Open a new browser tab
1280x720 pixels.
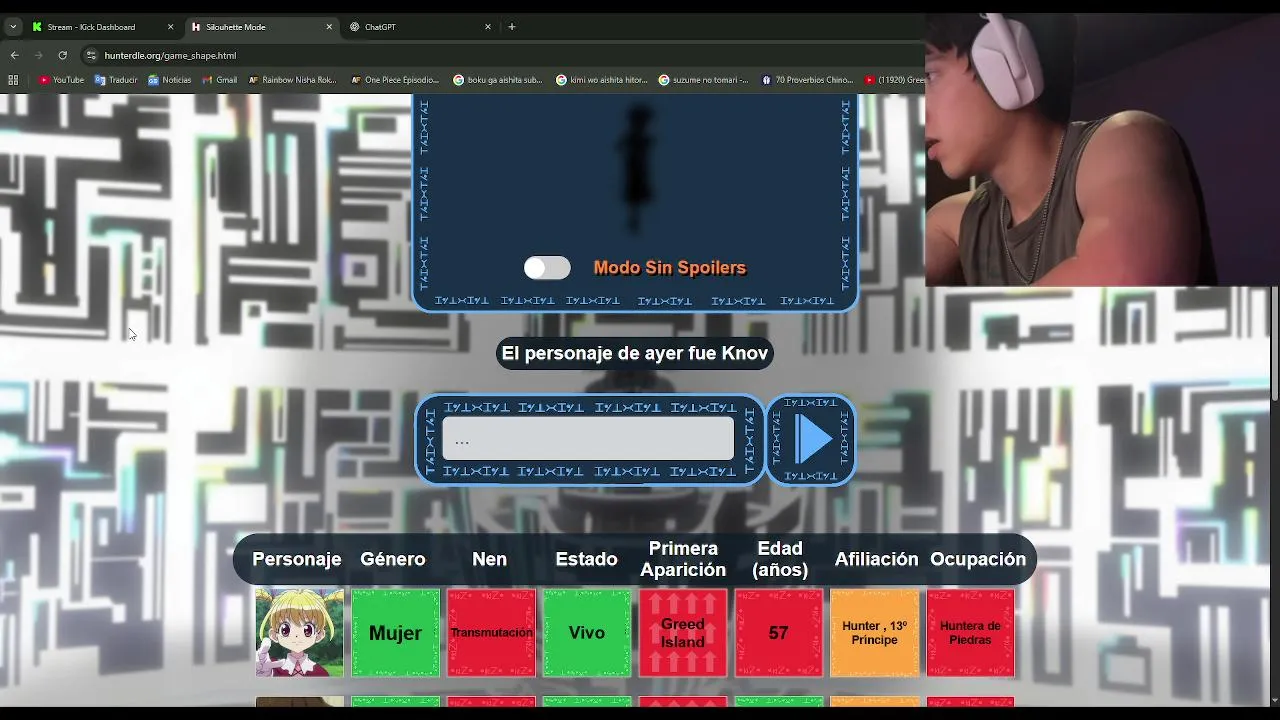pos(512,27)
